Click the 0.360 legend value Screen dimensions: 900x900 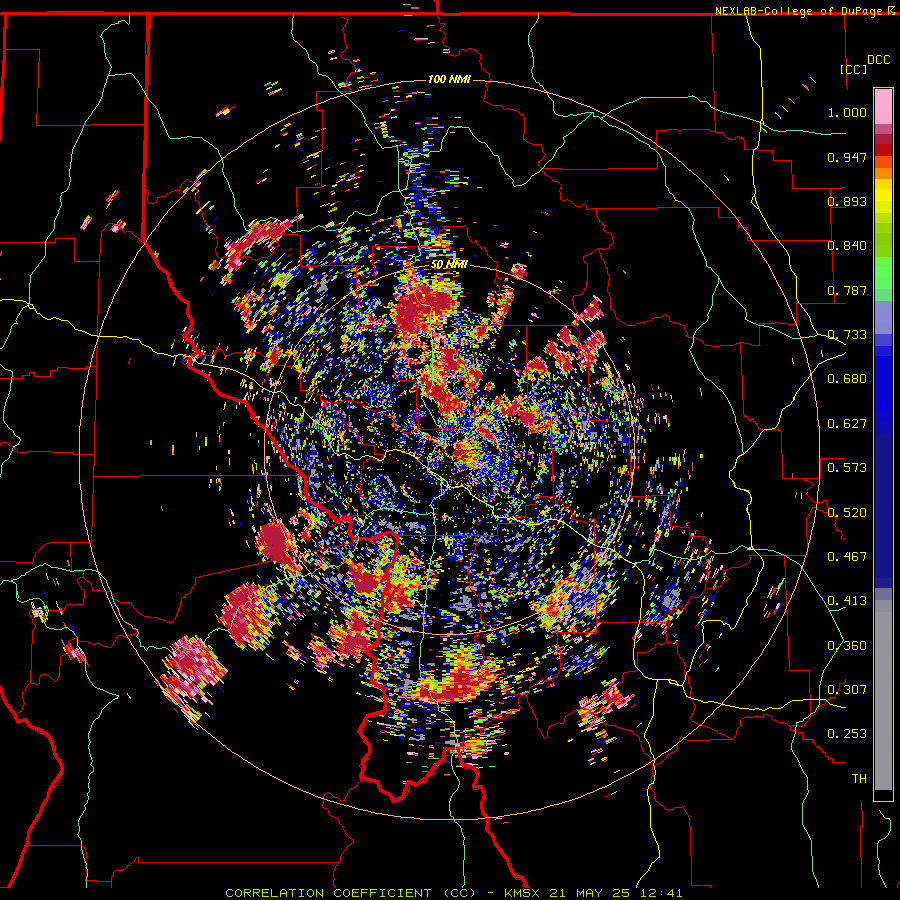(847, 646)
